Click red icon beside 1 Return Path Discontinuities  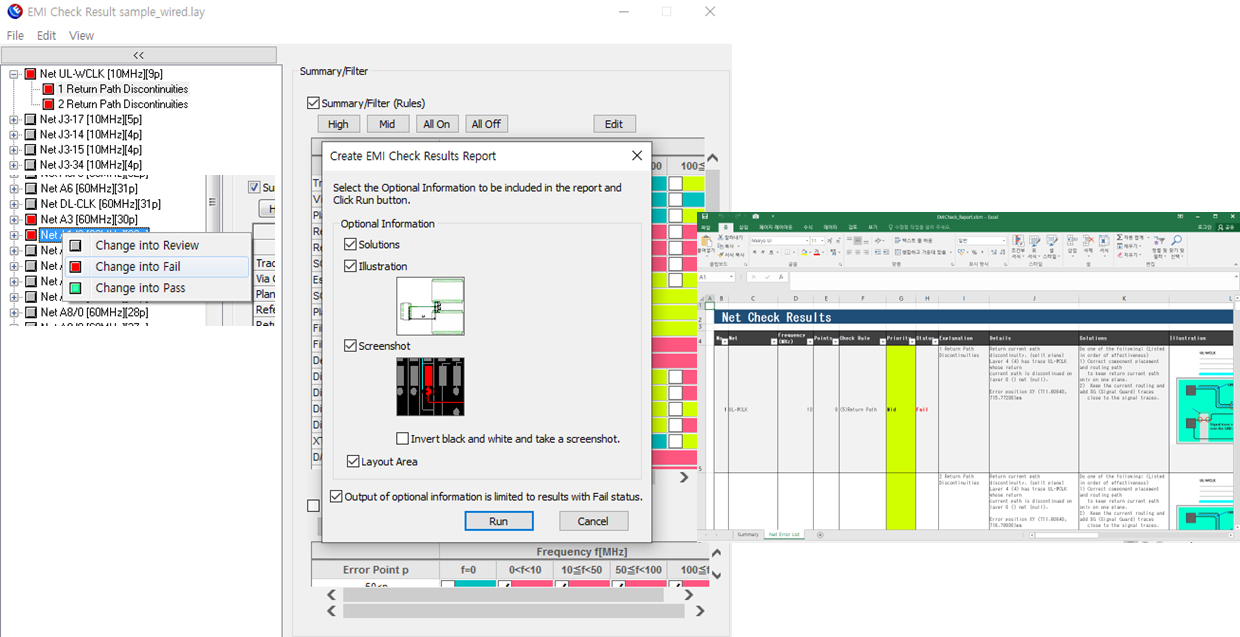48,89
